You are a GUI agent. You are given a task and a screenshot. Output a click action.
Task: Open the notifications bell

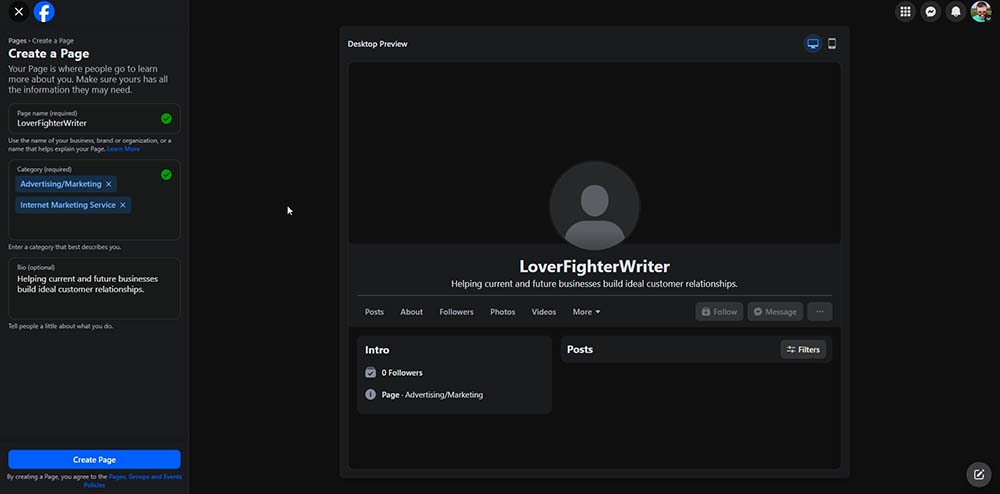[956, 12]
